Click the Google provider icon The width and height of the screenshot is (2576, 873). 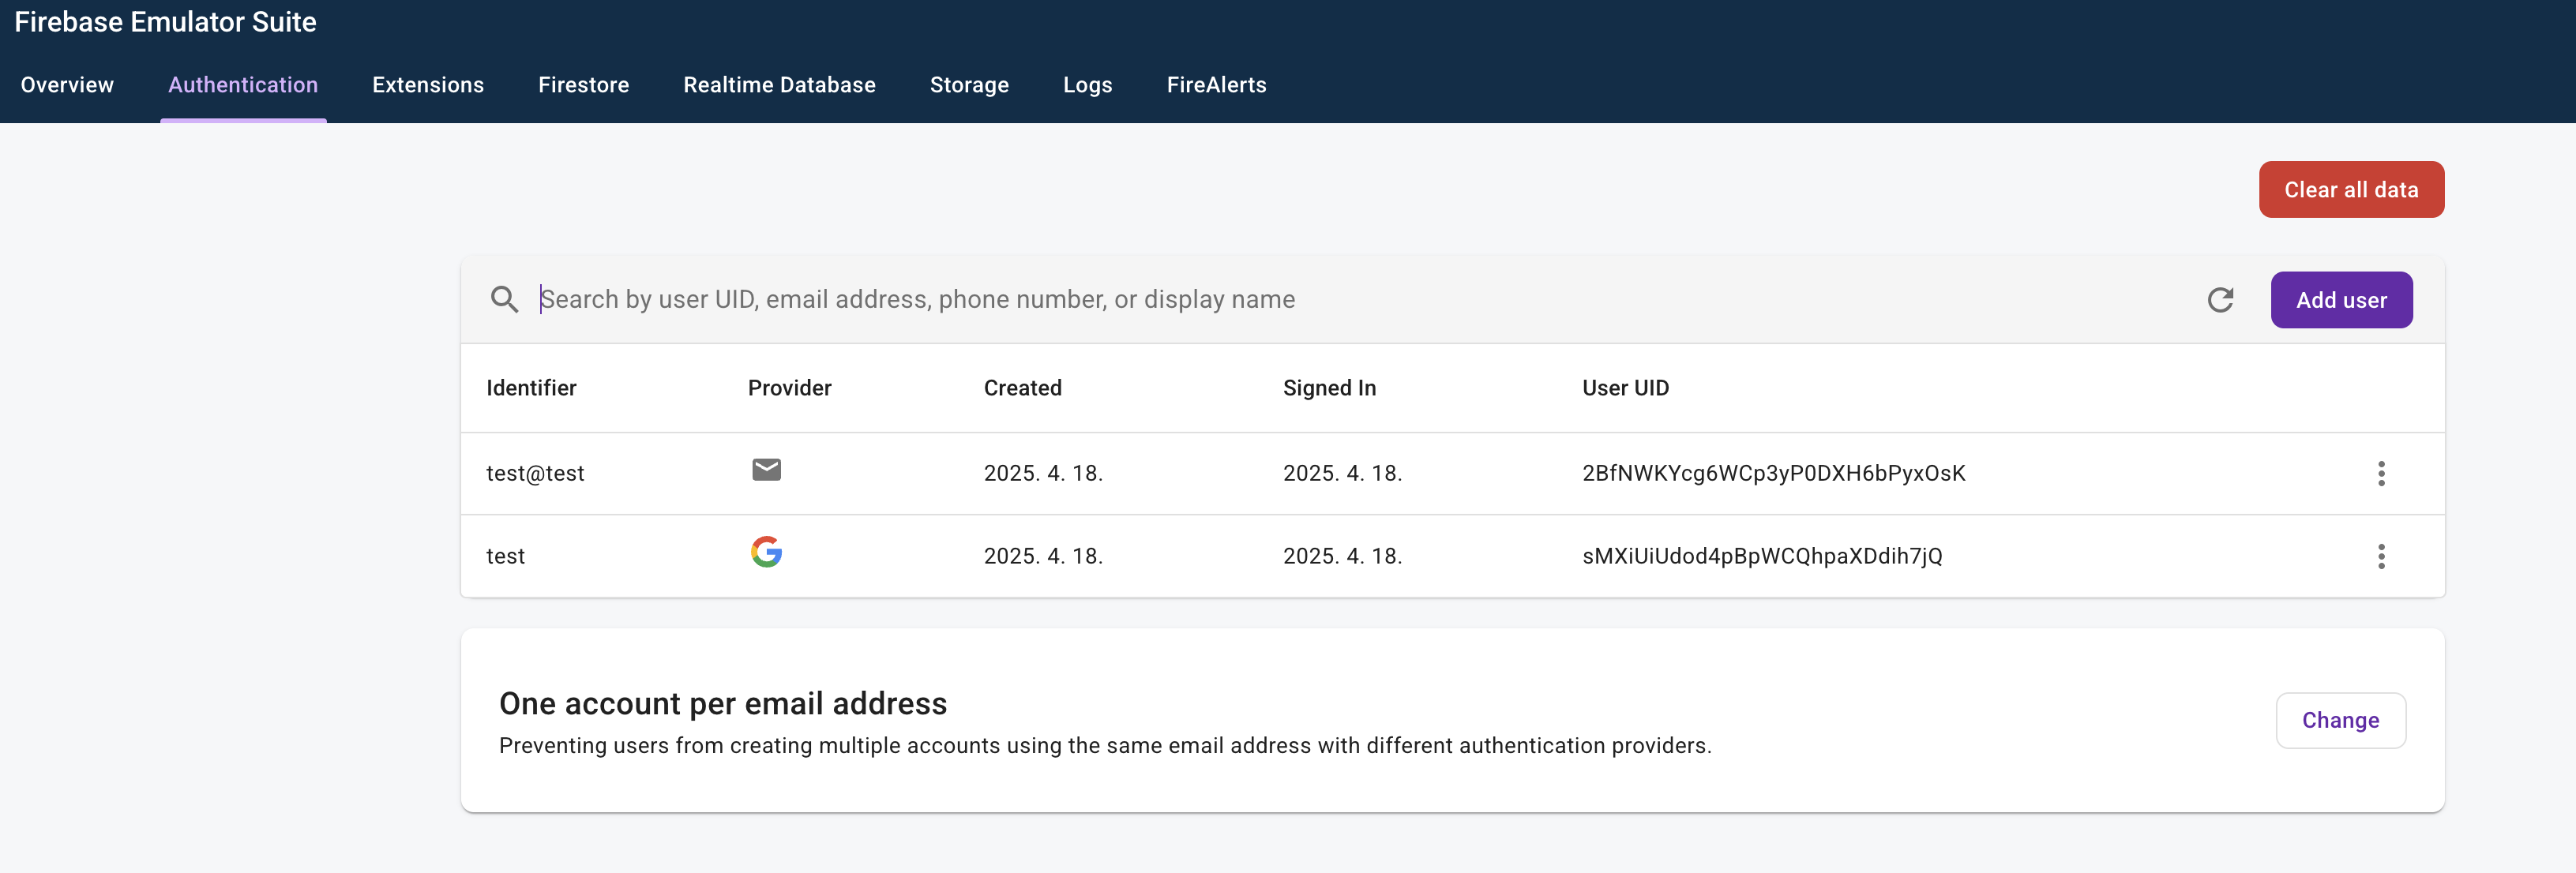pyautogui.click(x=766, y=552)
